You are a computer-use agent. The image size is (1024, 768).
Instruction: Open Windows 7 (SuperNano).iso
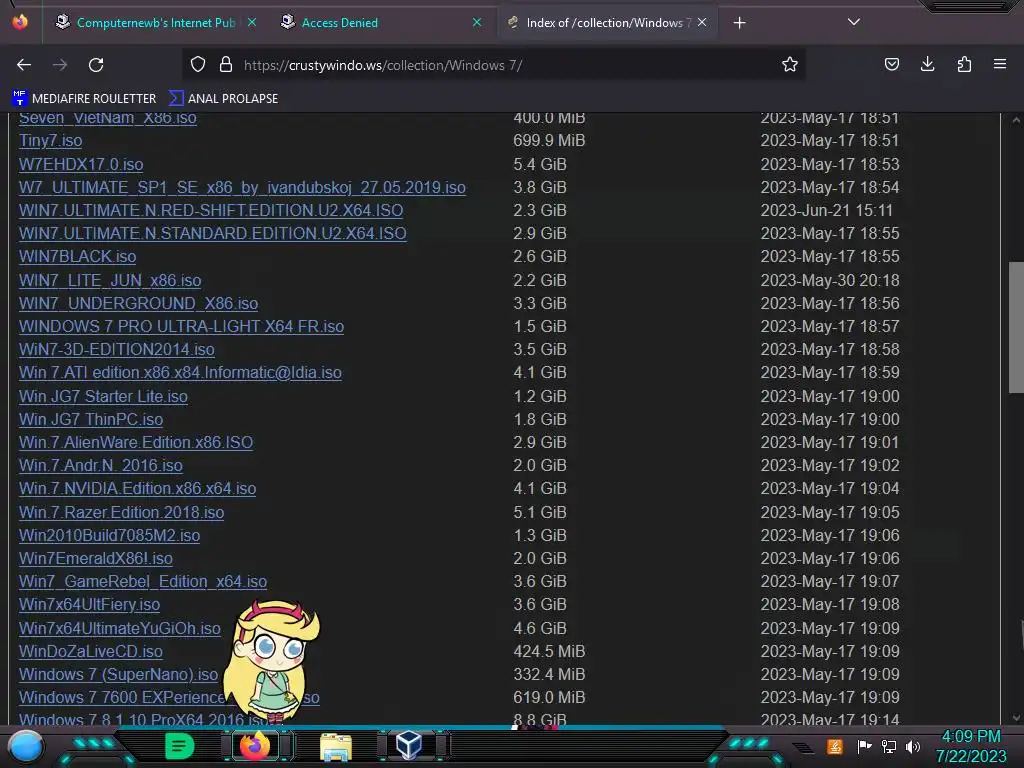click(118, 675)
